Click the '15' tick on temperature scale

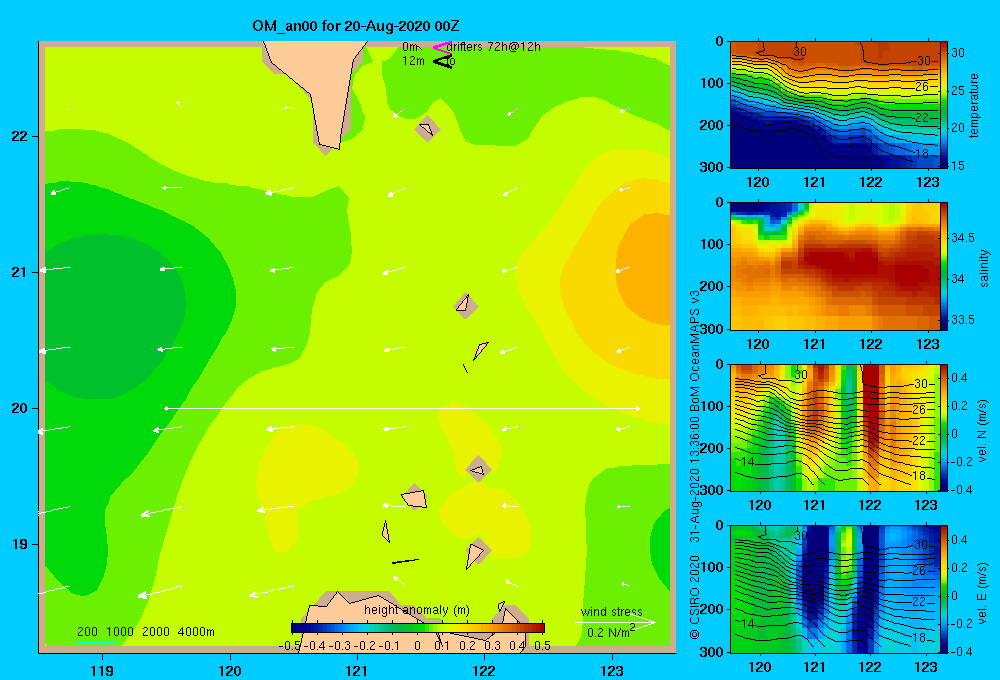[958, 165]
